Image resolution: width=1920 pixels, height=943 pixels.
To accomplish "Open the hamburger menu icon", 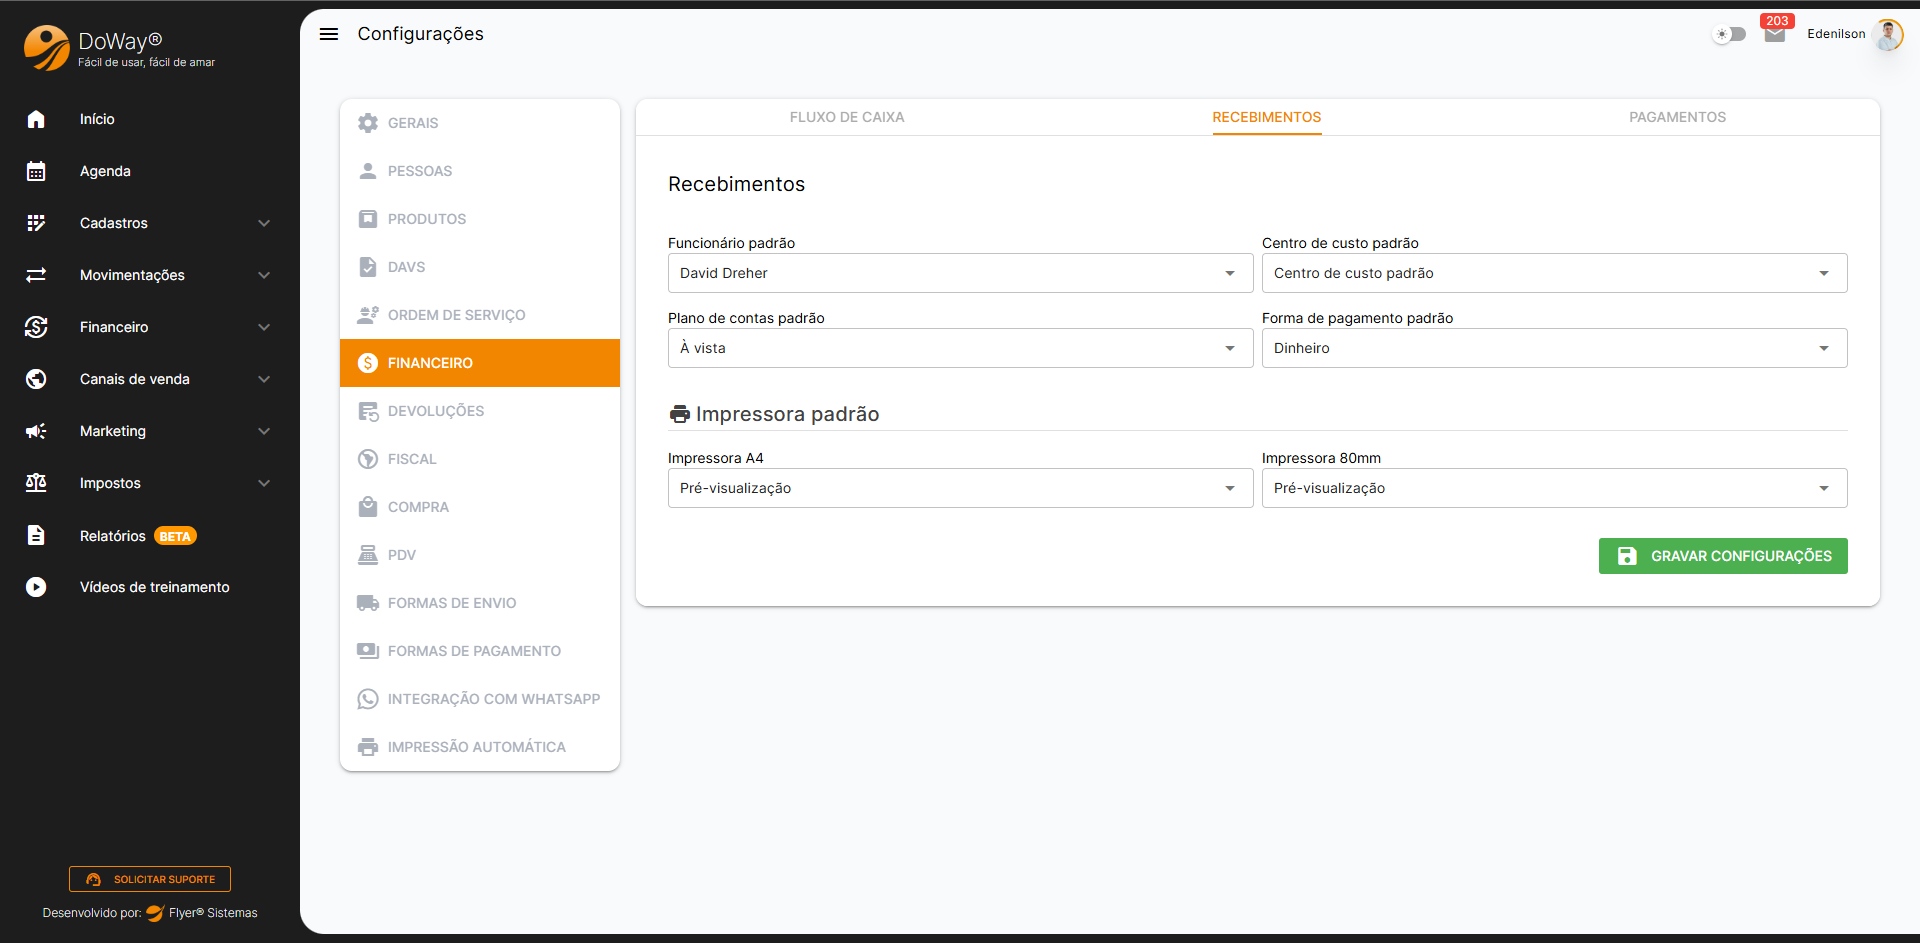I will 328,34.
